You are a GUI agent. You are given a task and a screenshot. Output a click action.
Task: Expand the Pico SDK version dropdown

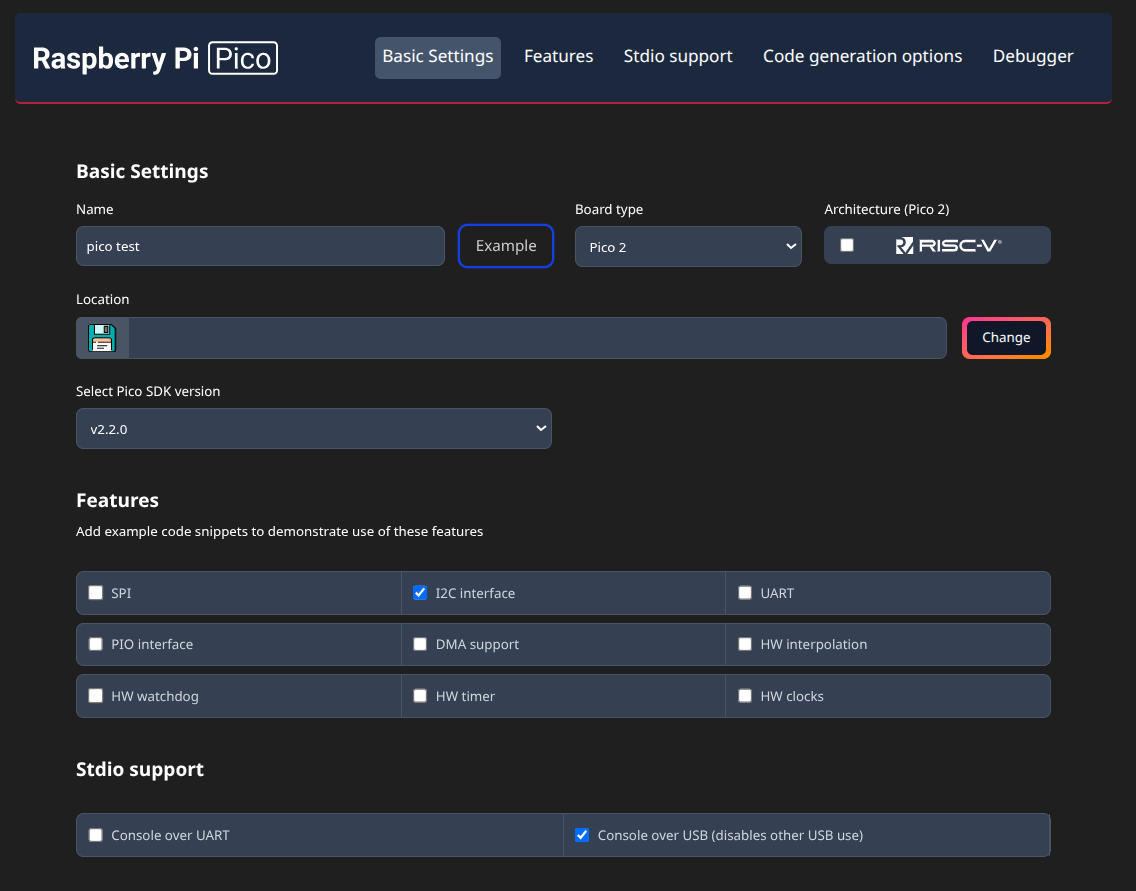[x=313, y=429]
